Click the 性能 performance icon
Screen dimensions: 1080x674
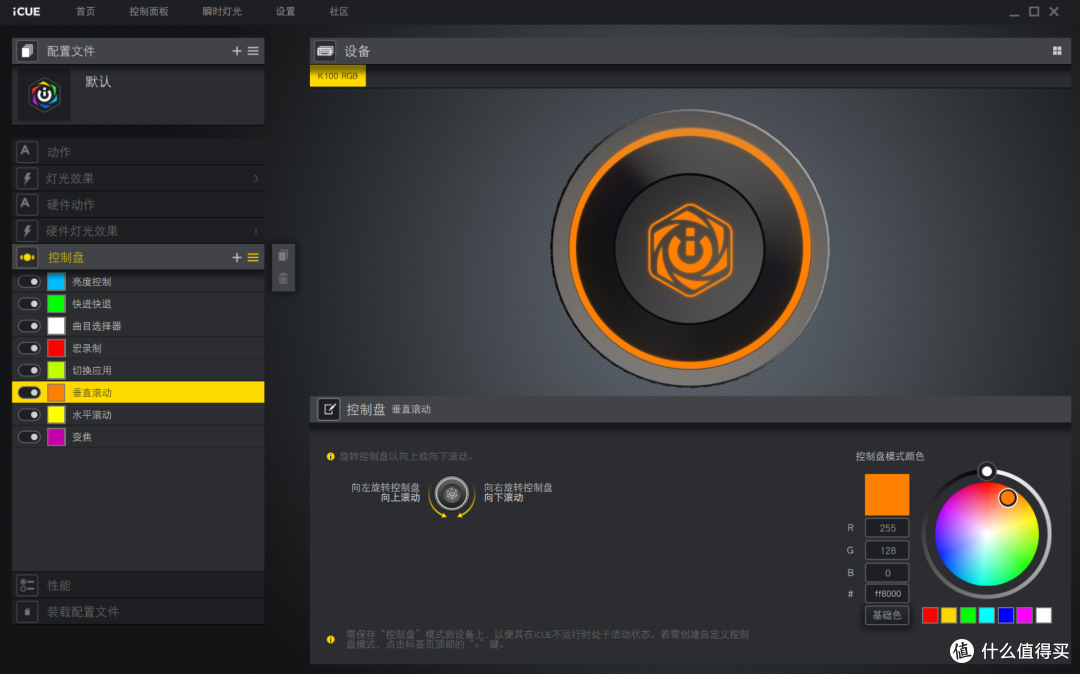click(x=27, y=585)
